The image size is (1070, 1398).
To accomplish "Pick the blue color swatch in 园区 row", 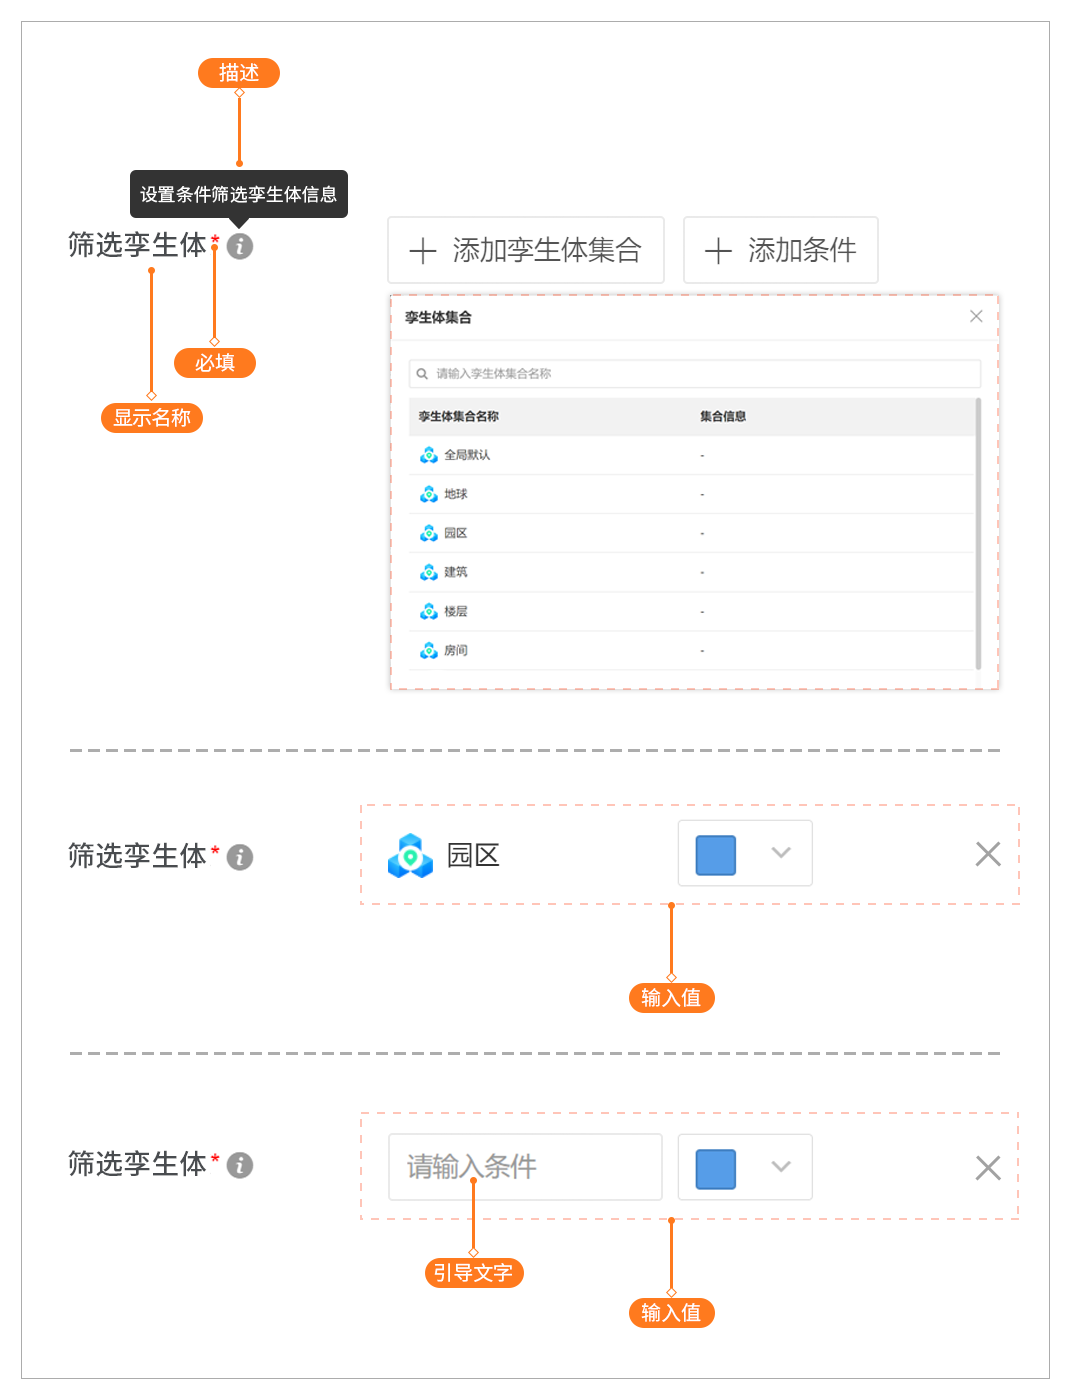I will 715,855.
